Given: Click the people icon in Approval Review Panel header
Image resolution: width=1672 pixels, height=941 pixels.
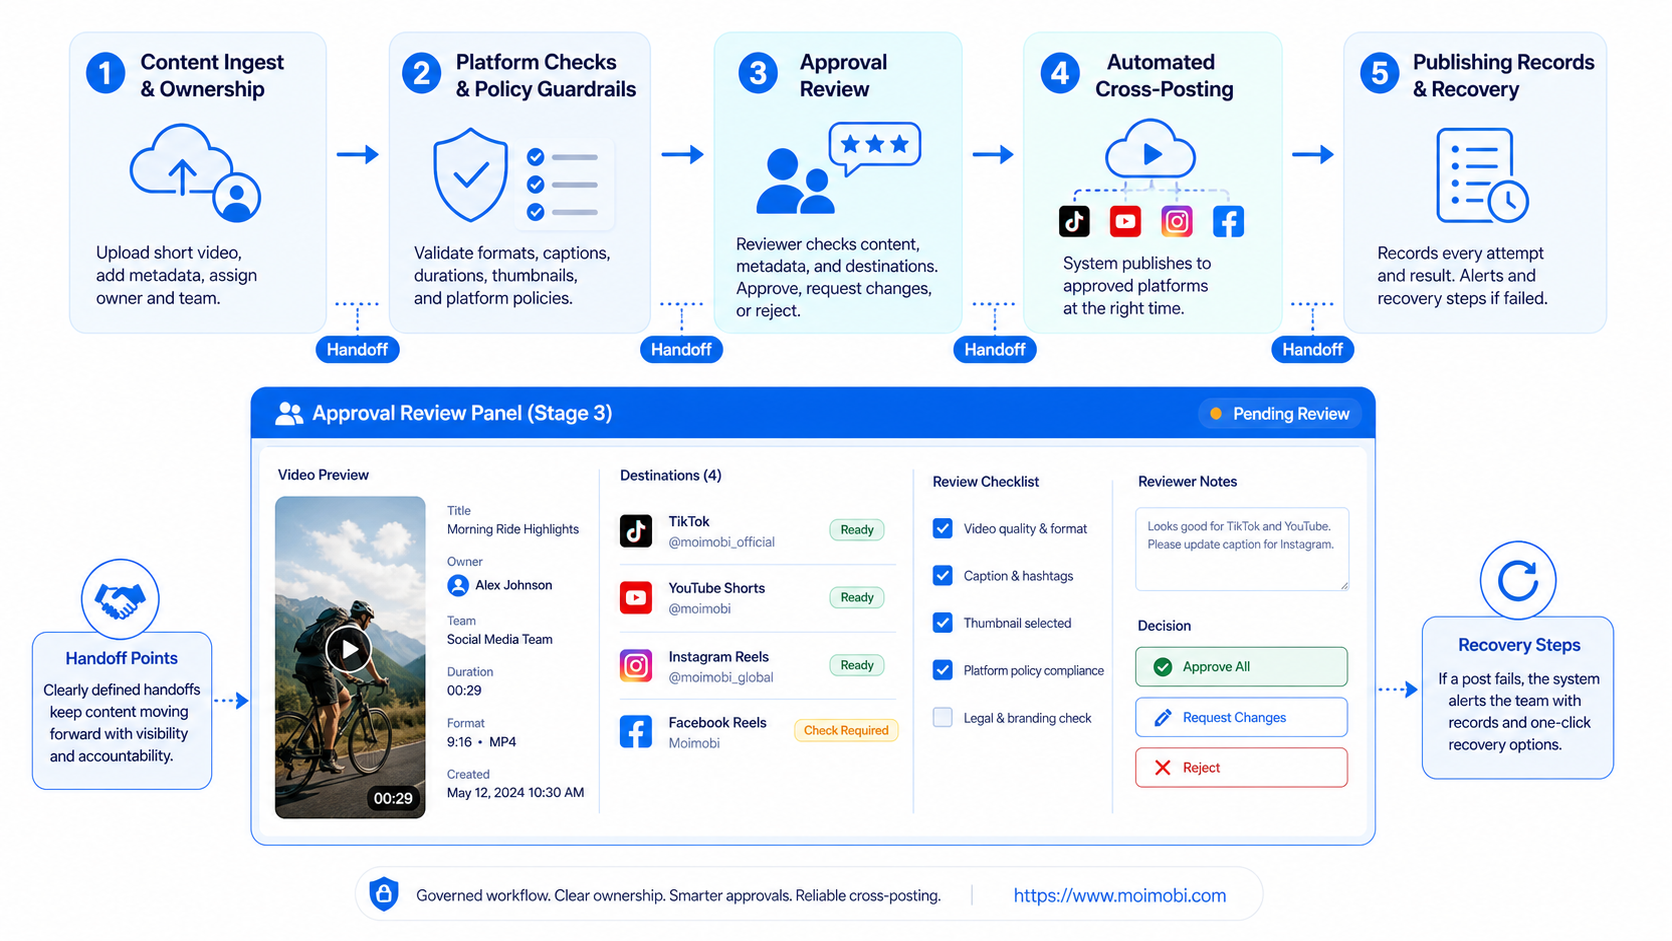Looking at the screenshot, I should (289, 413).
